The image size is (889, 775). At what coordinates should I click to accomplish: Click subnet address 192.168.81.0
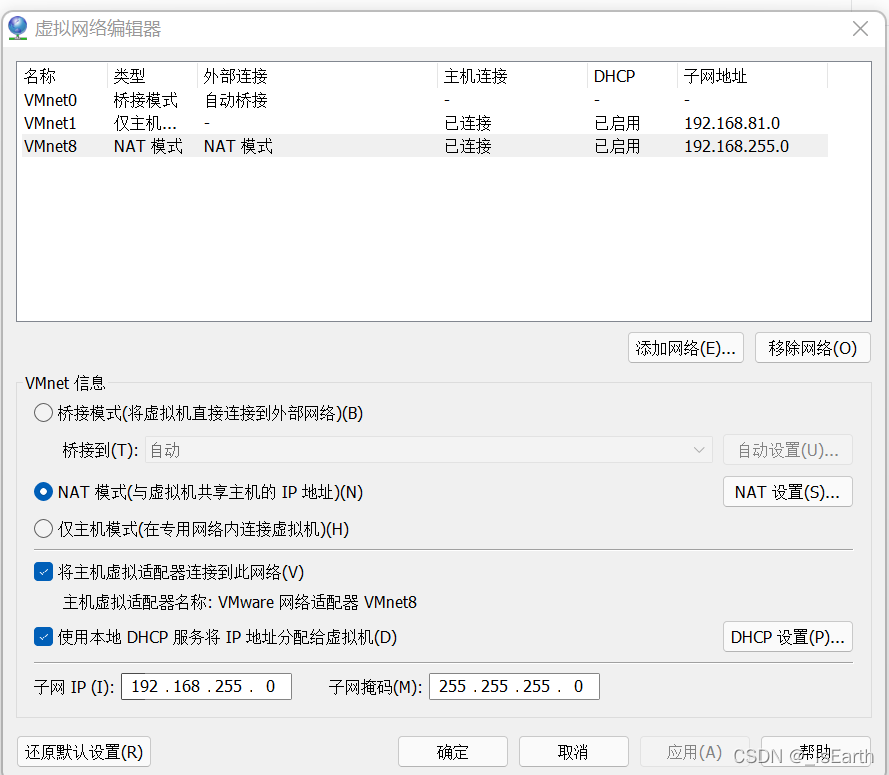tap(732, 123)
